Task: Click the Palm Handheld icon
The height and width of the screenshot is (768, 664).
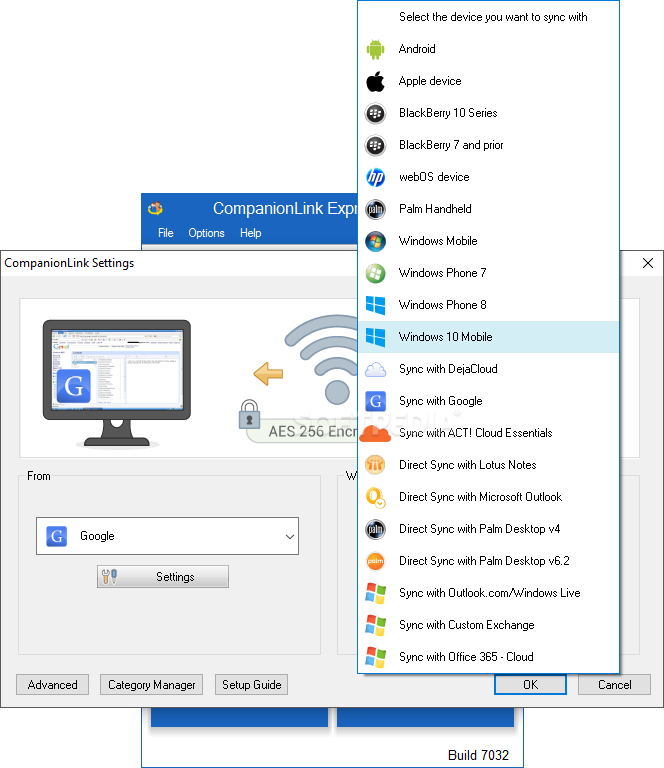Action: point(376,210)
